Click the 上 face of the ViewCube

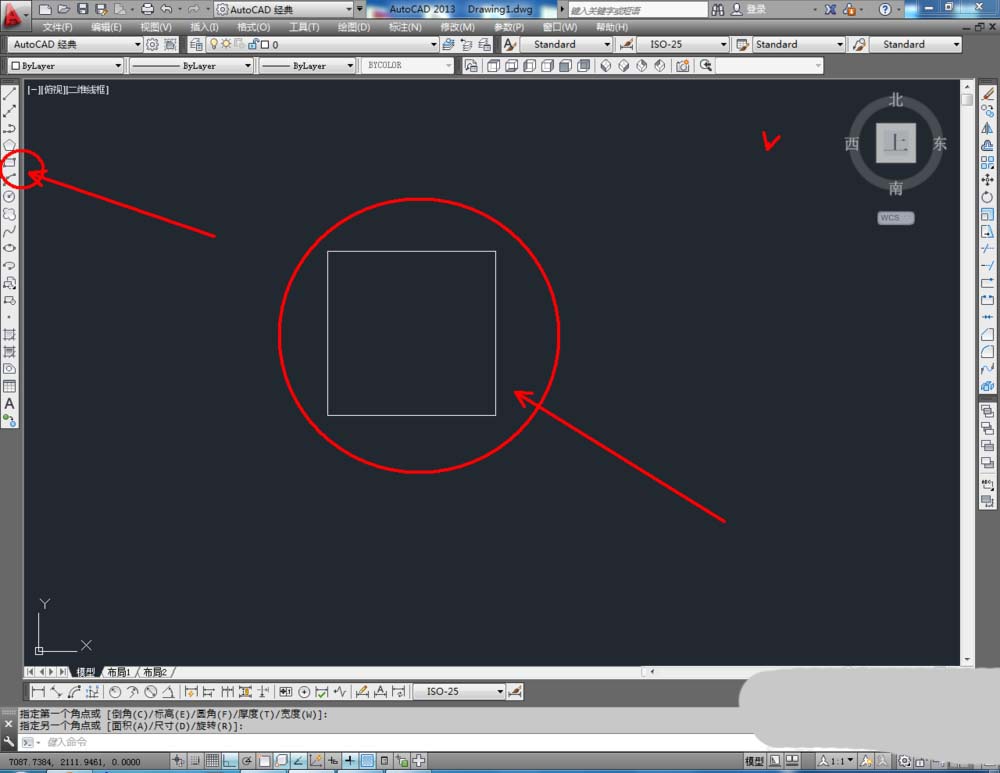coord(895,143)
